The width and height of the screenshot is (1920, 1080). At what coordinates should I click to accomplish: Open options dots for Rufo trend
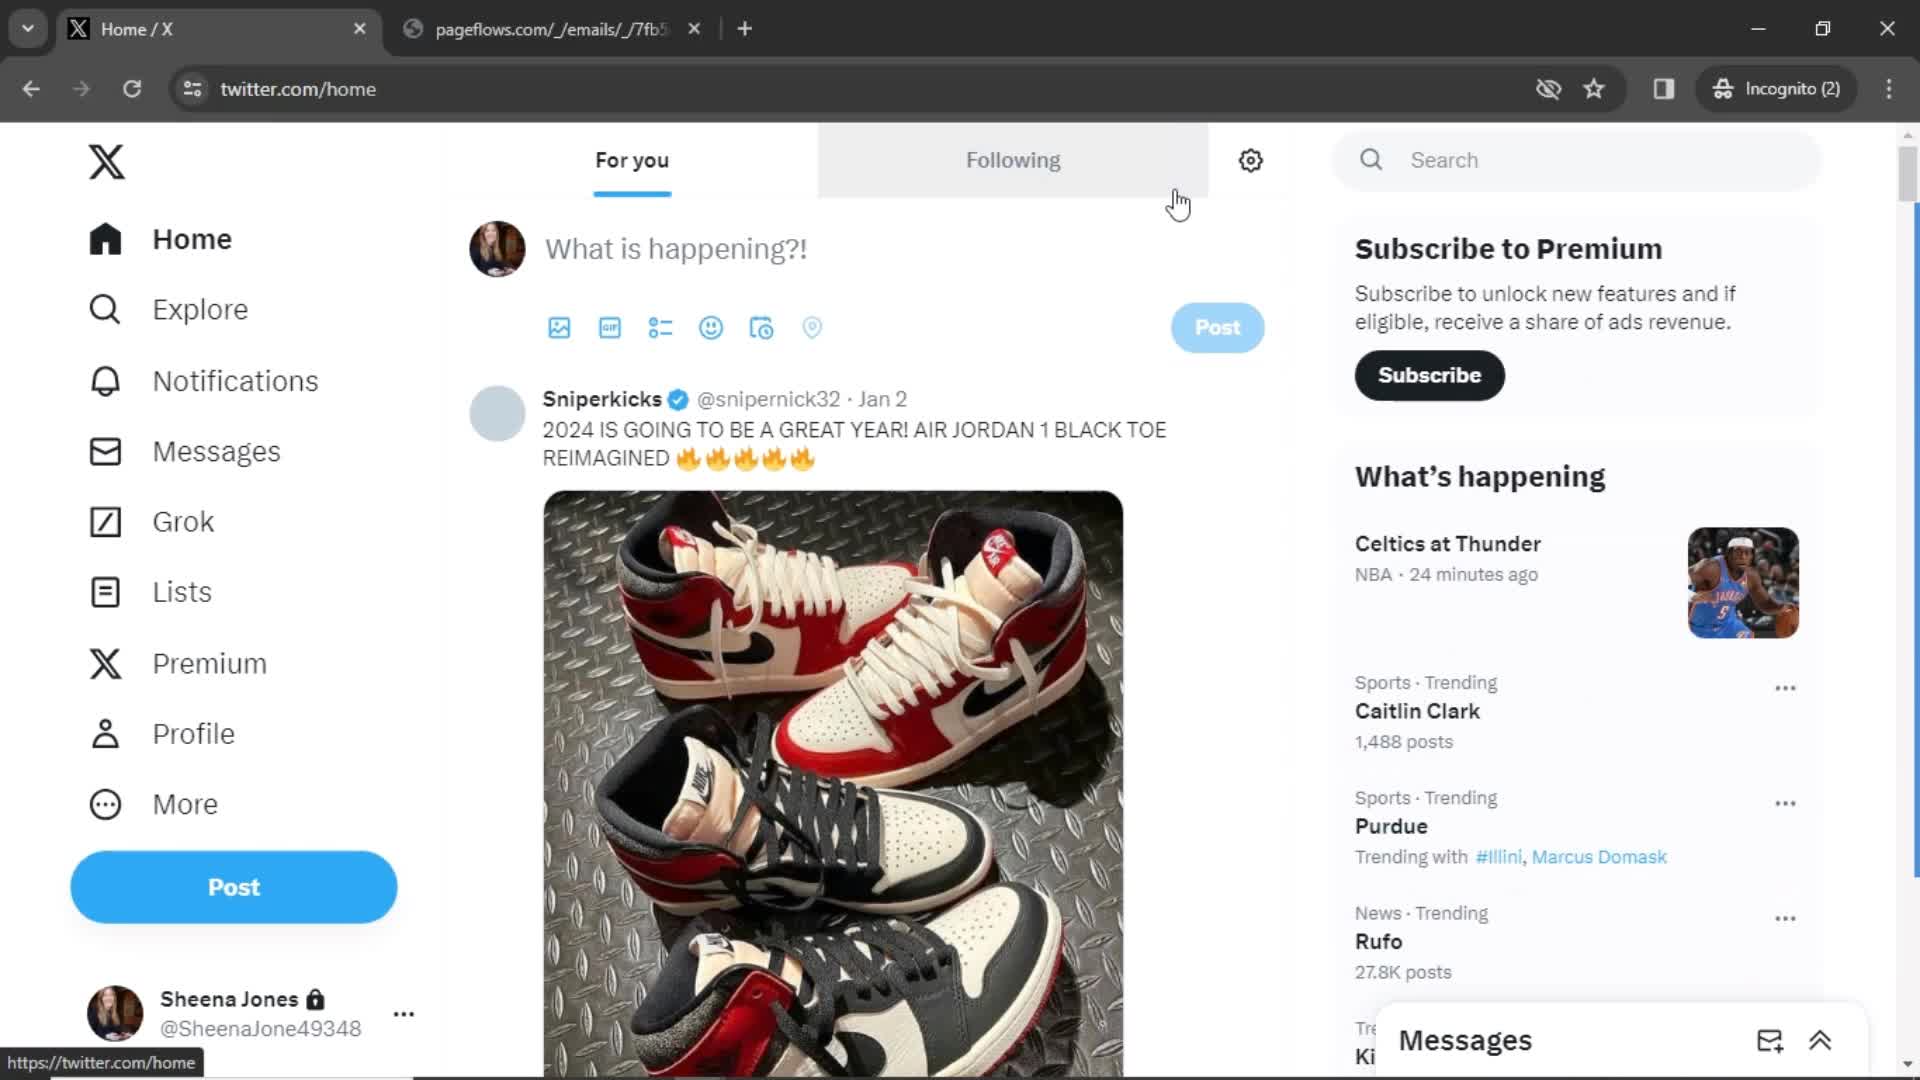point(1785,918)
